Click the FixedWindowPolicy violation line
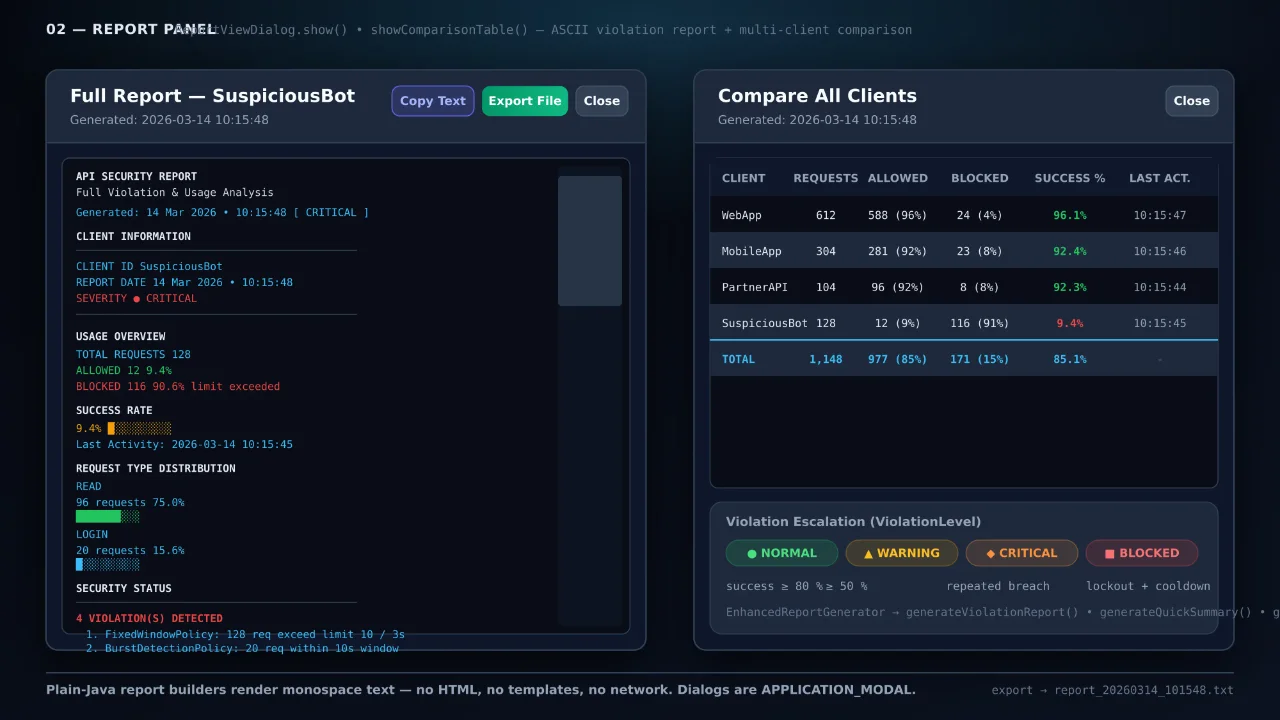 tap(245, 634)
